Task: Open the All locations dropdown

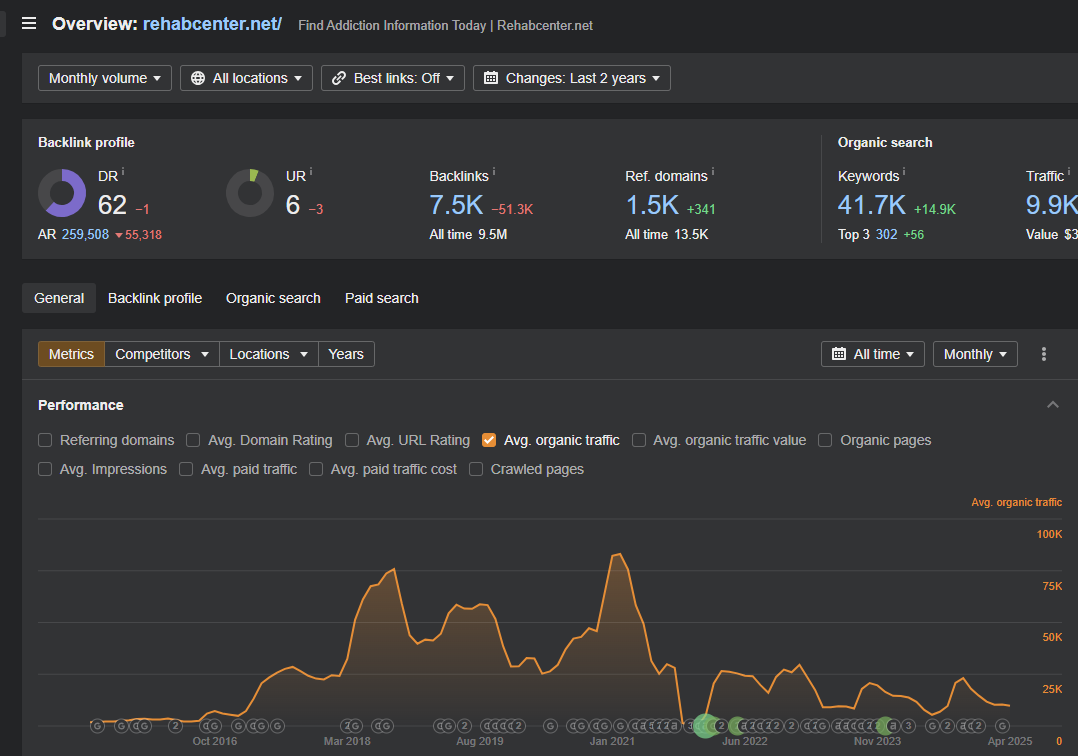Action: point(246,78)
